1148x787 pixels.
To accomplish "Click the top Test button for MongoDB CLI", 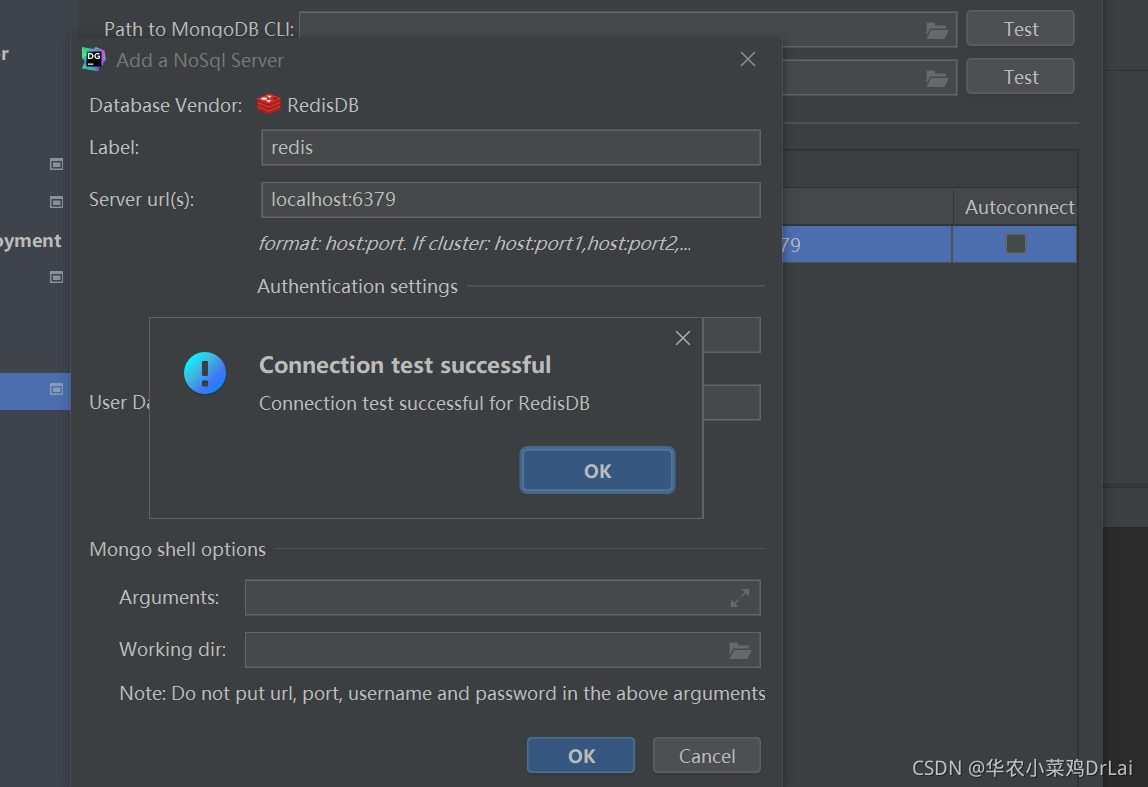I will coord(1021,29).
